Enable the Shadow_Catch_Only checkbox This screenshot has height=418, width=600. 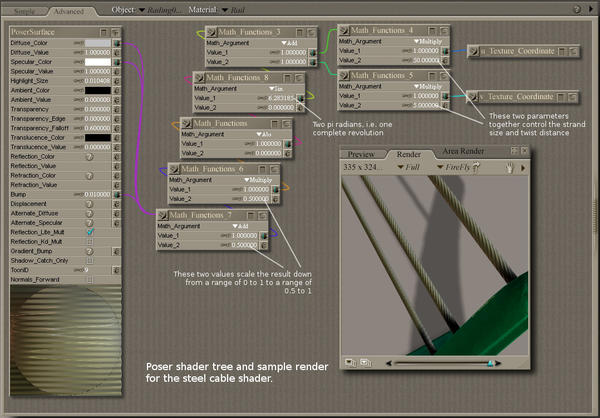(x=90, y=261)
